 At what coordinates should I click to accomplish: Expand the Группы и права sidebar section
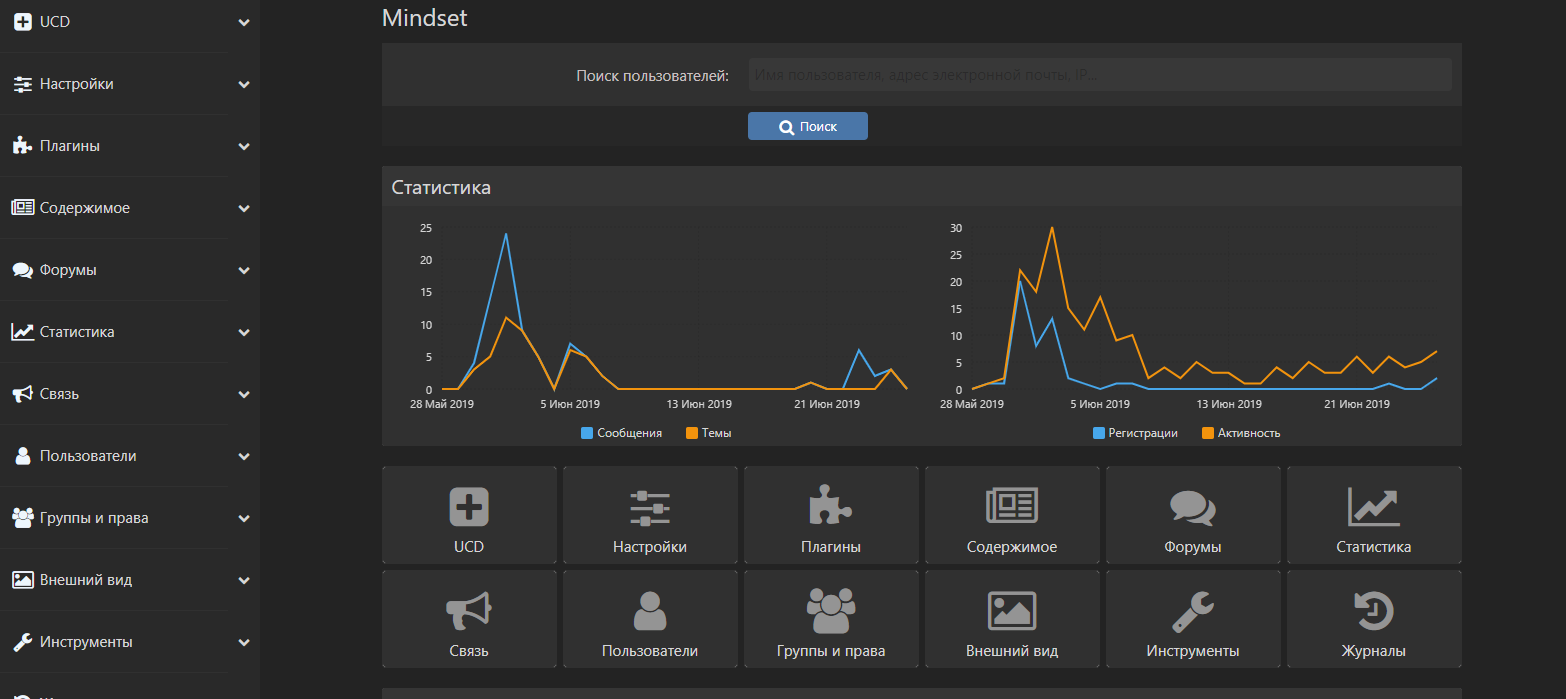coord(243,518)
